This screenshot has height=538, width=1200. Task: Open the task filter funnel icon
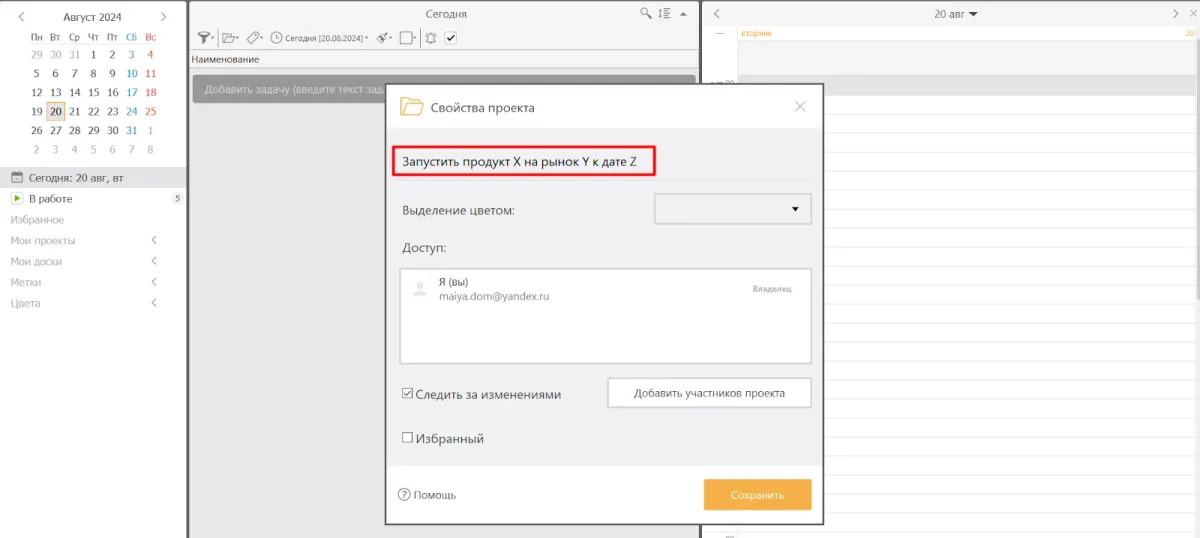click(204, 38)
